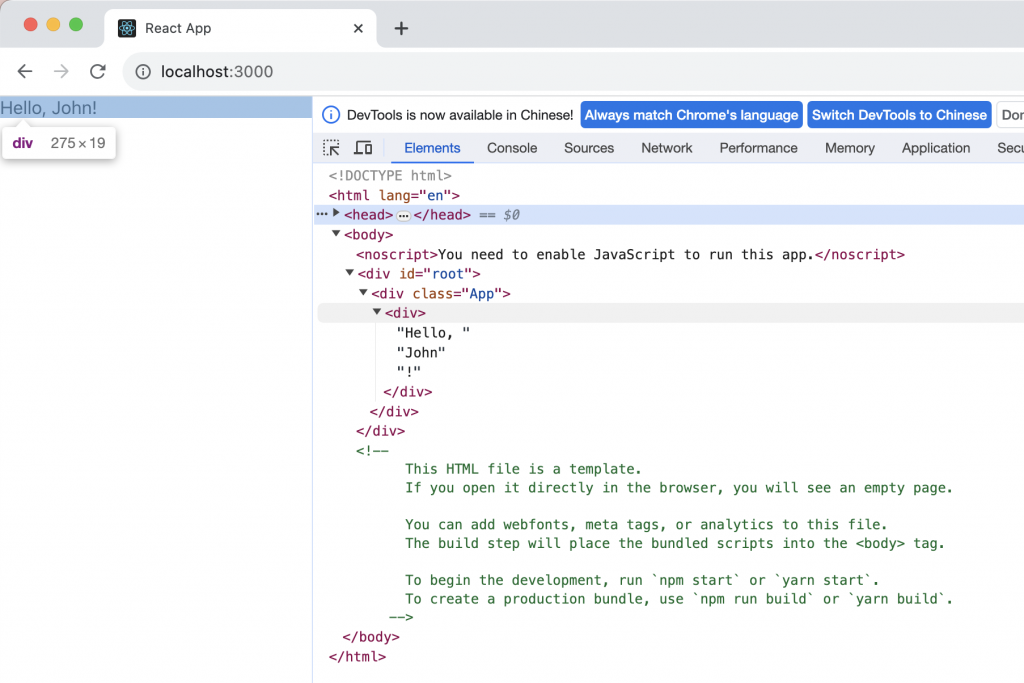
Task: Select the DOCTYPE html line
Action: tap(390, 176)
